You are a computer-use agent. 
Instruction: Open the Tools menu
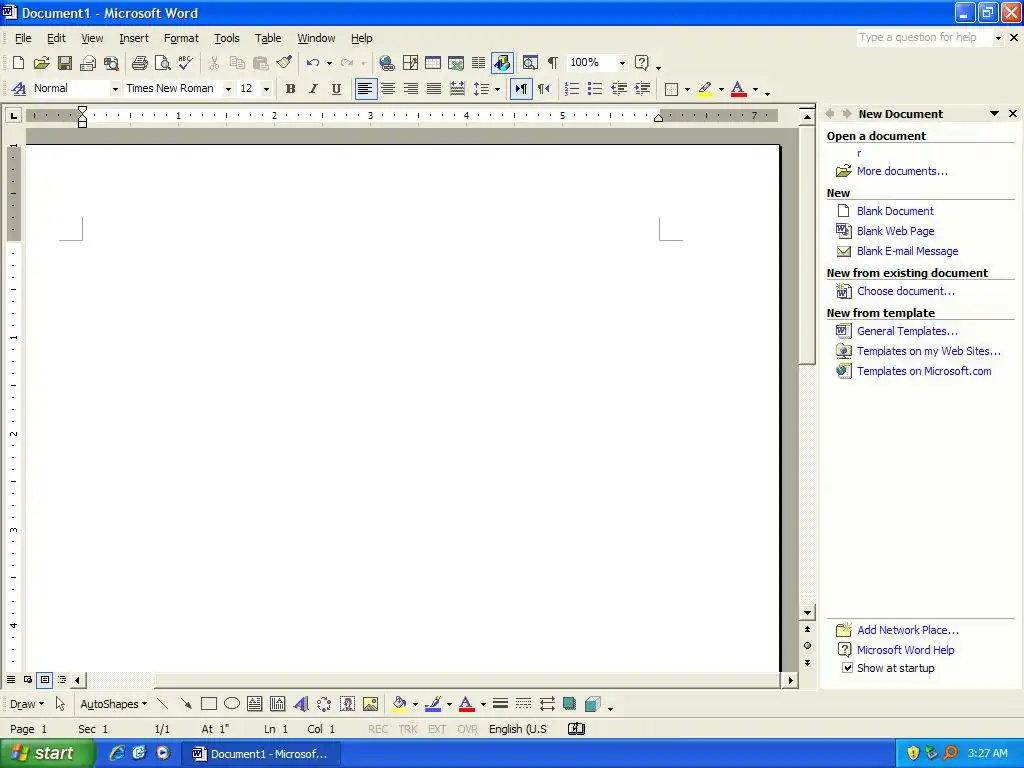pos(227,38)
